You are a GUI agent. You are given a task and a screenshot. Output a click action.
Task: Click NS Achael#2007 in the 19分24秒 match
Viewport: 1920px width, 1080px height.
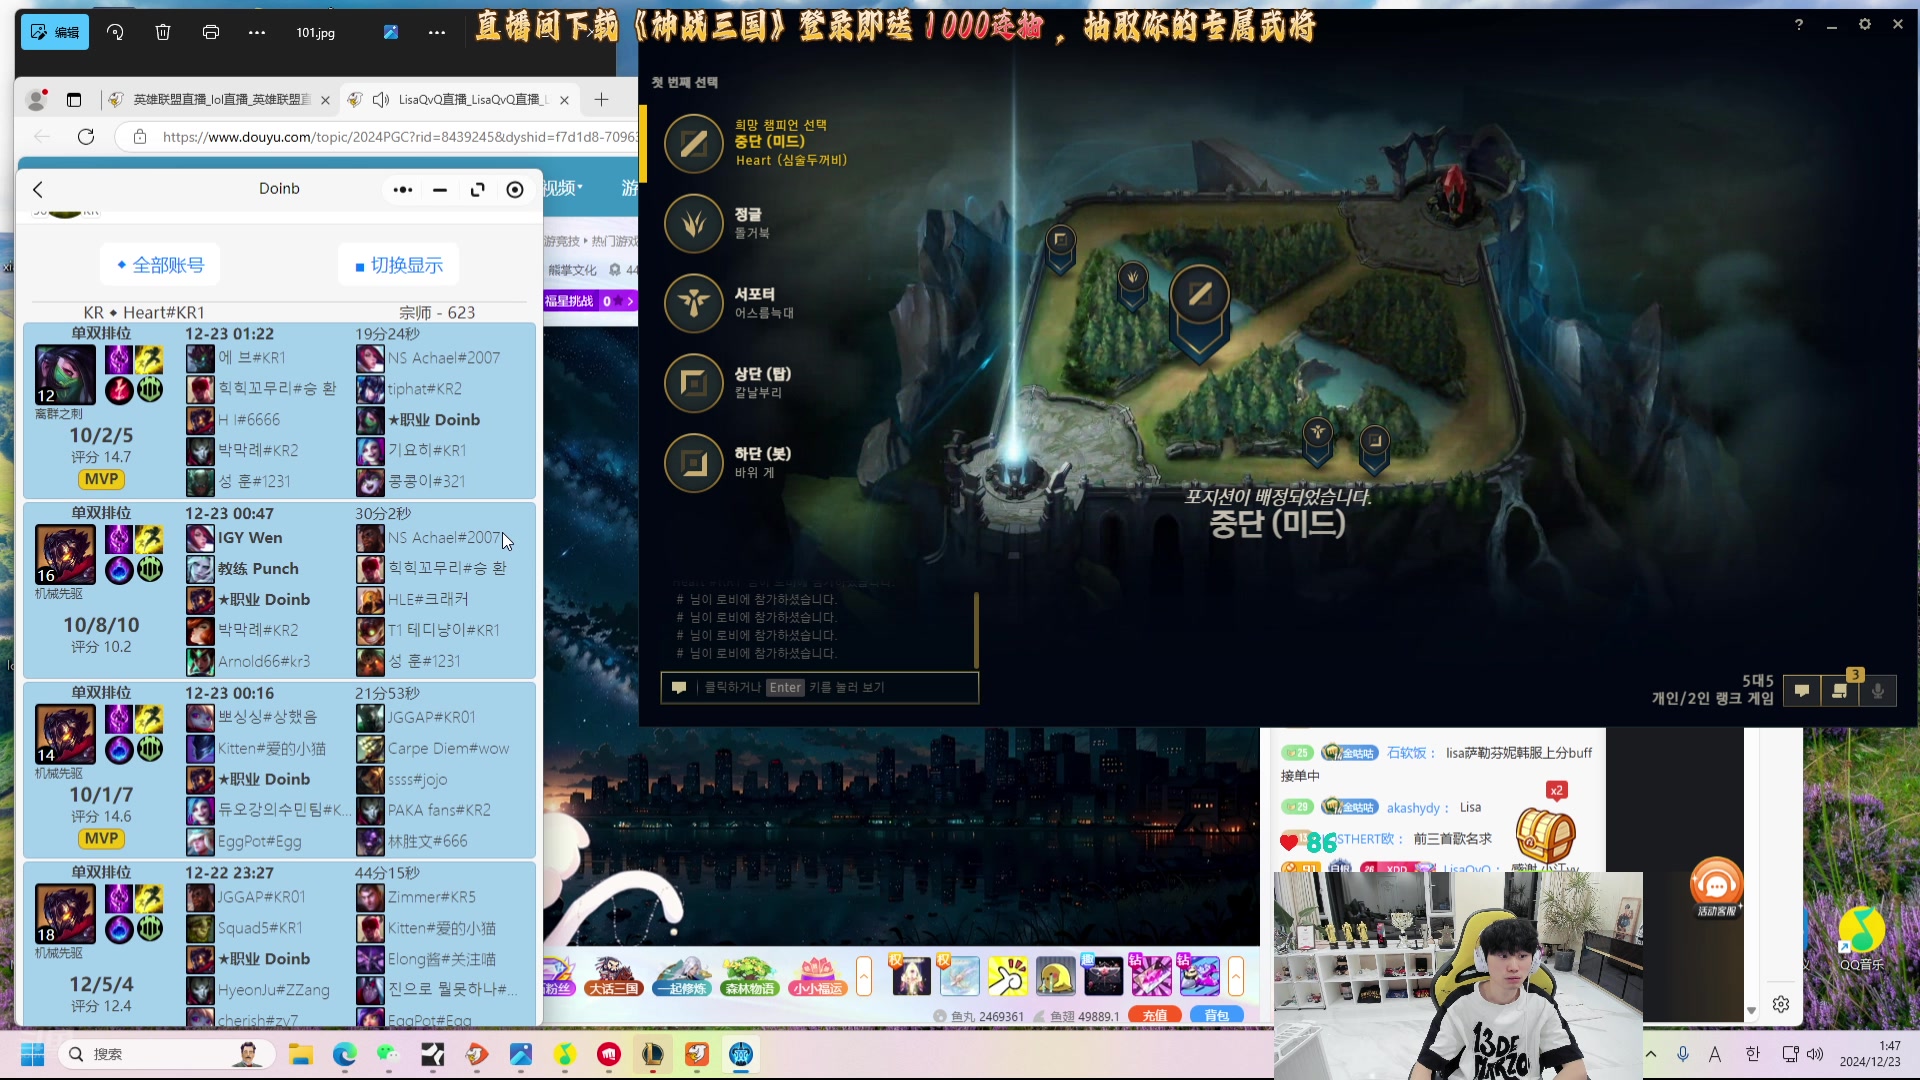pyautogui.click(x=443, y=358)
